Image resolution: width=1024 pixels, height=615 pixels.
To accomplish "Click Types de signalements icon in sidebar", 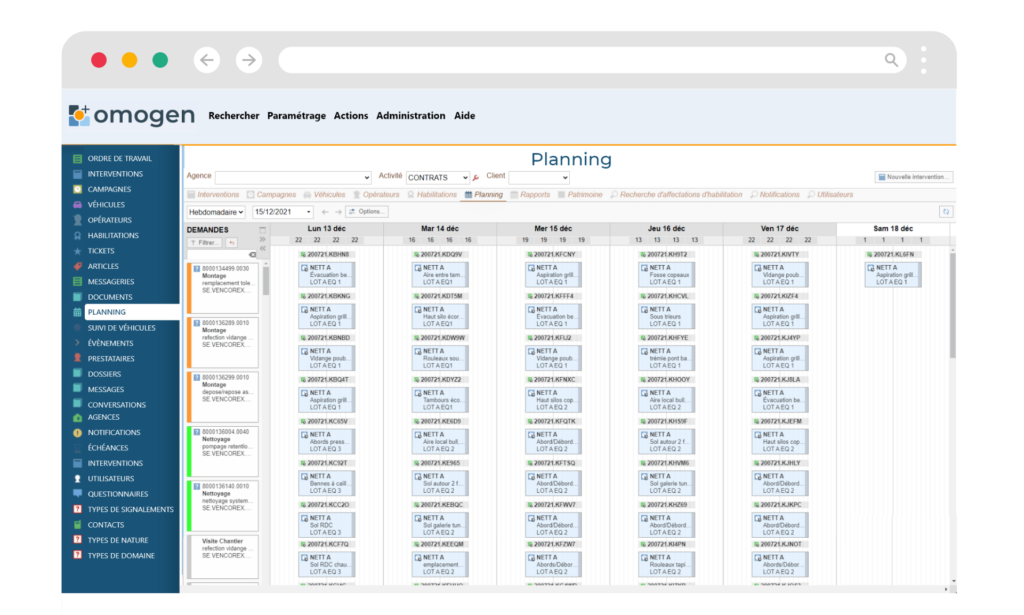I will 77,509.
